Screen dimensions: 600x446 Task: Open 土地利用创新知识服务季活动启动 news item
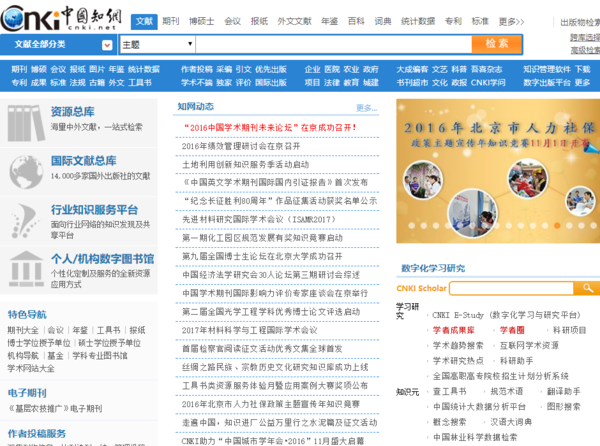245,164
